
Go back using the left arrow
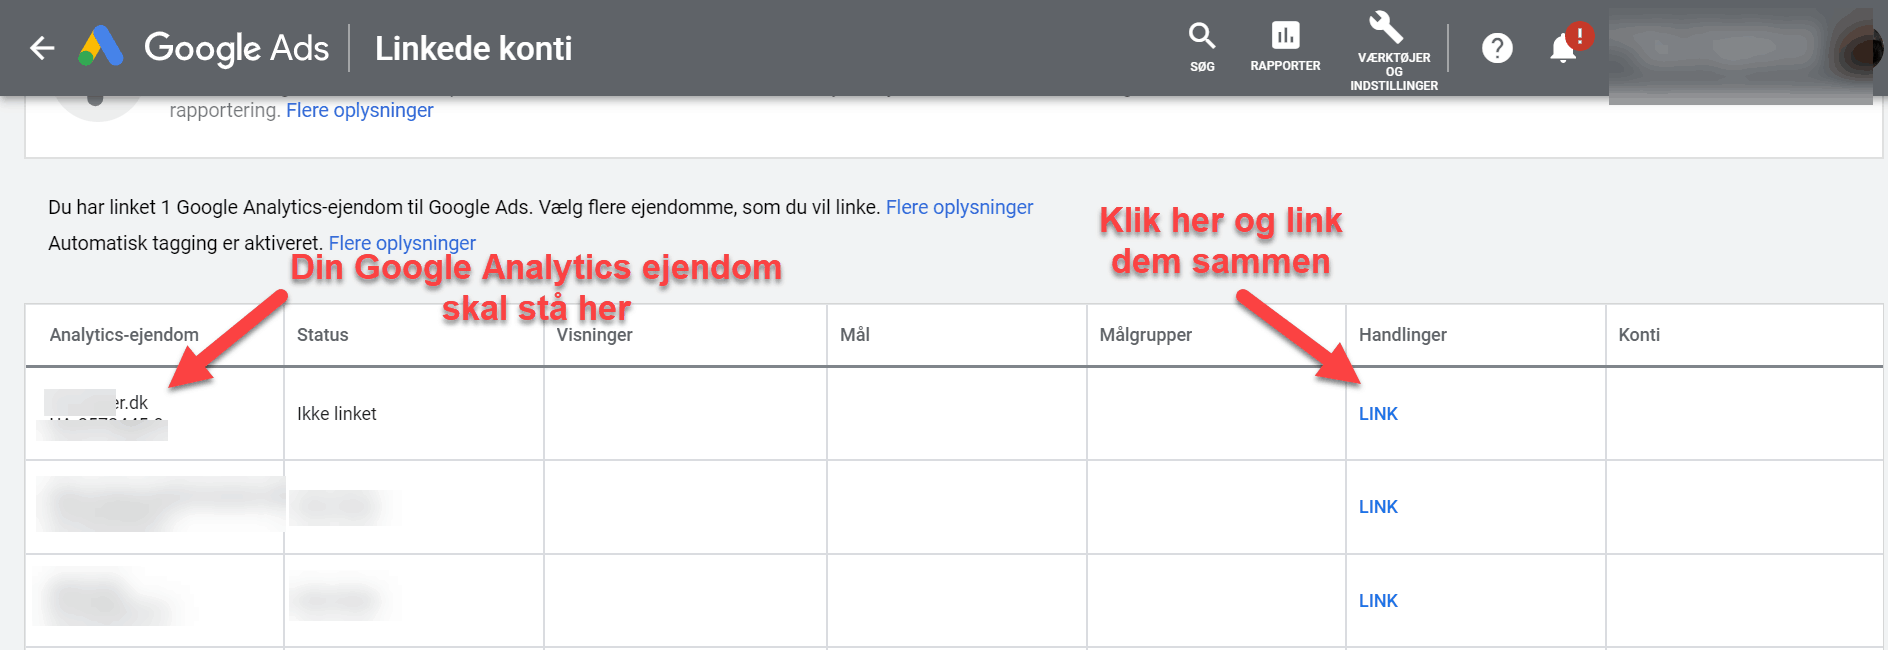(42, 48)
